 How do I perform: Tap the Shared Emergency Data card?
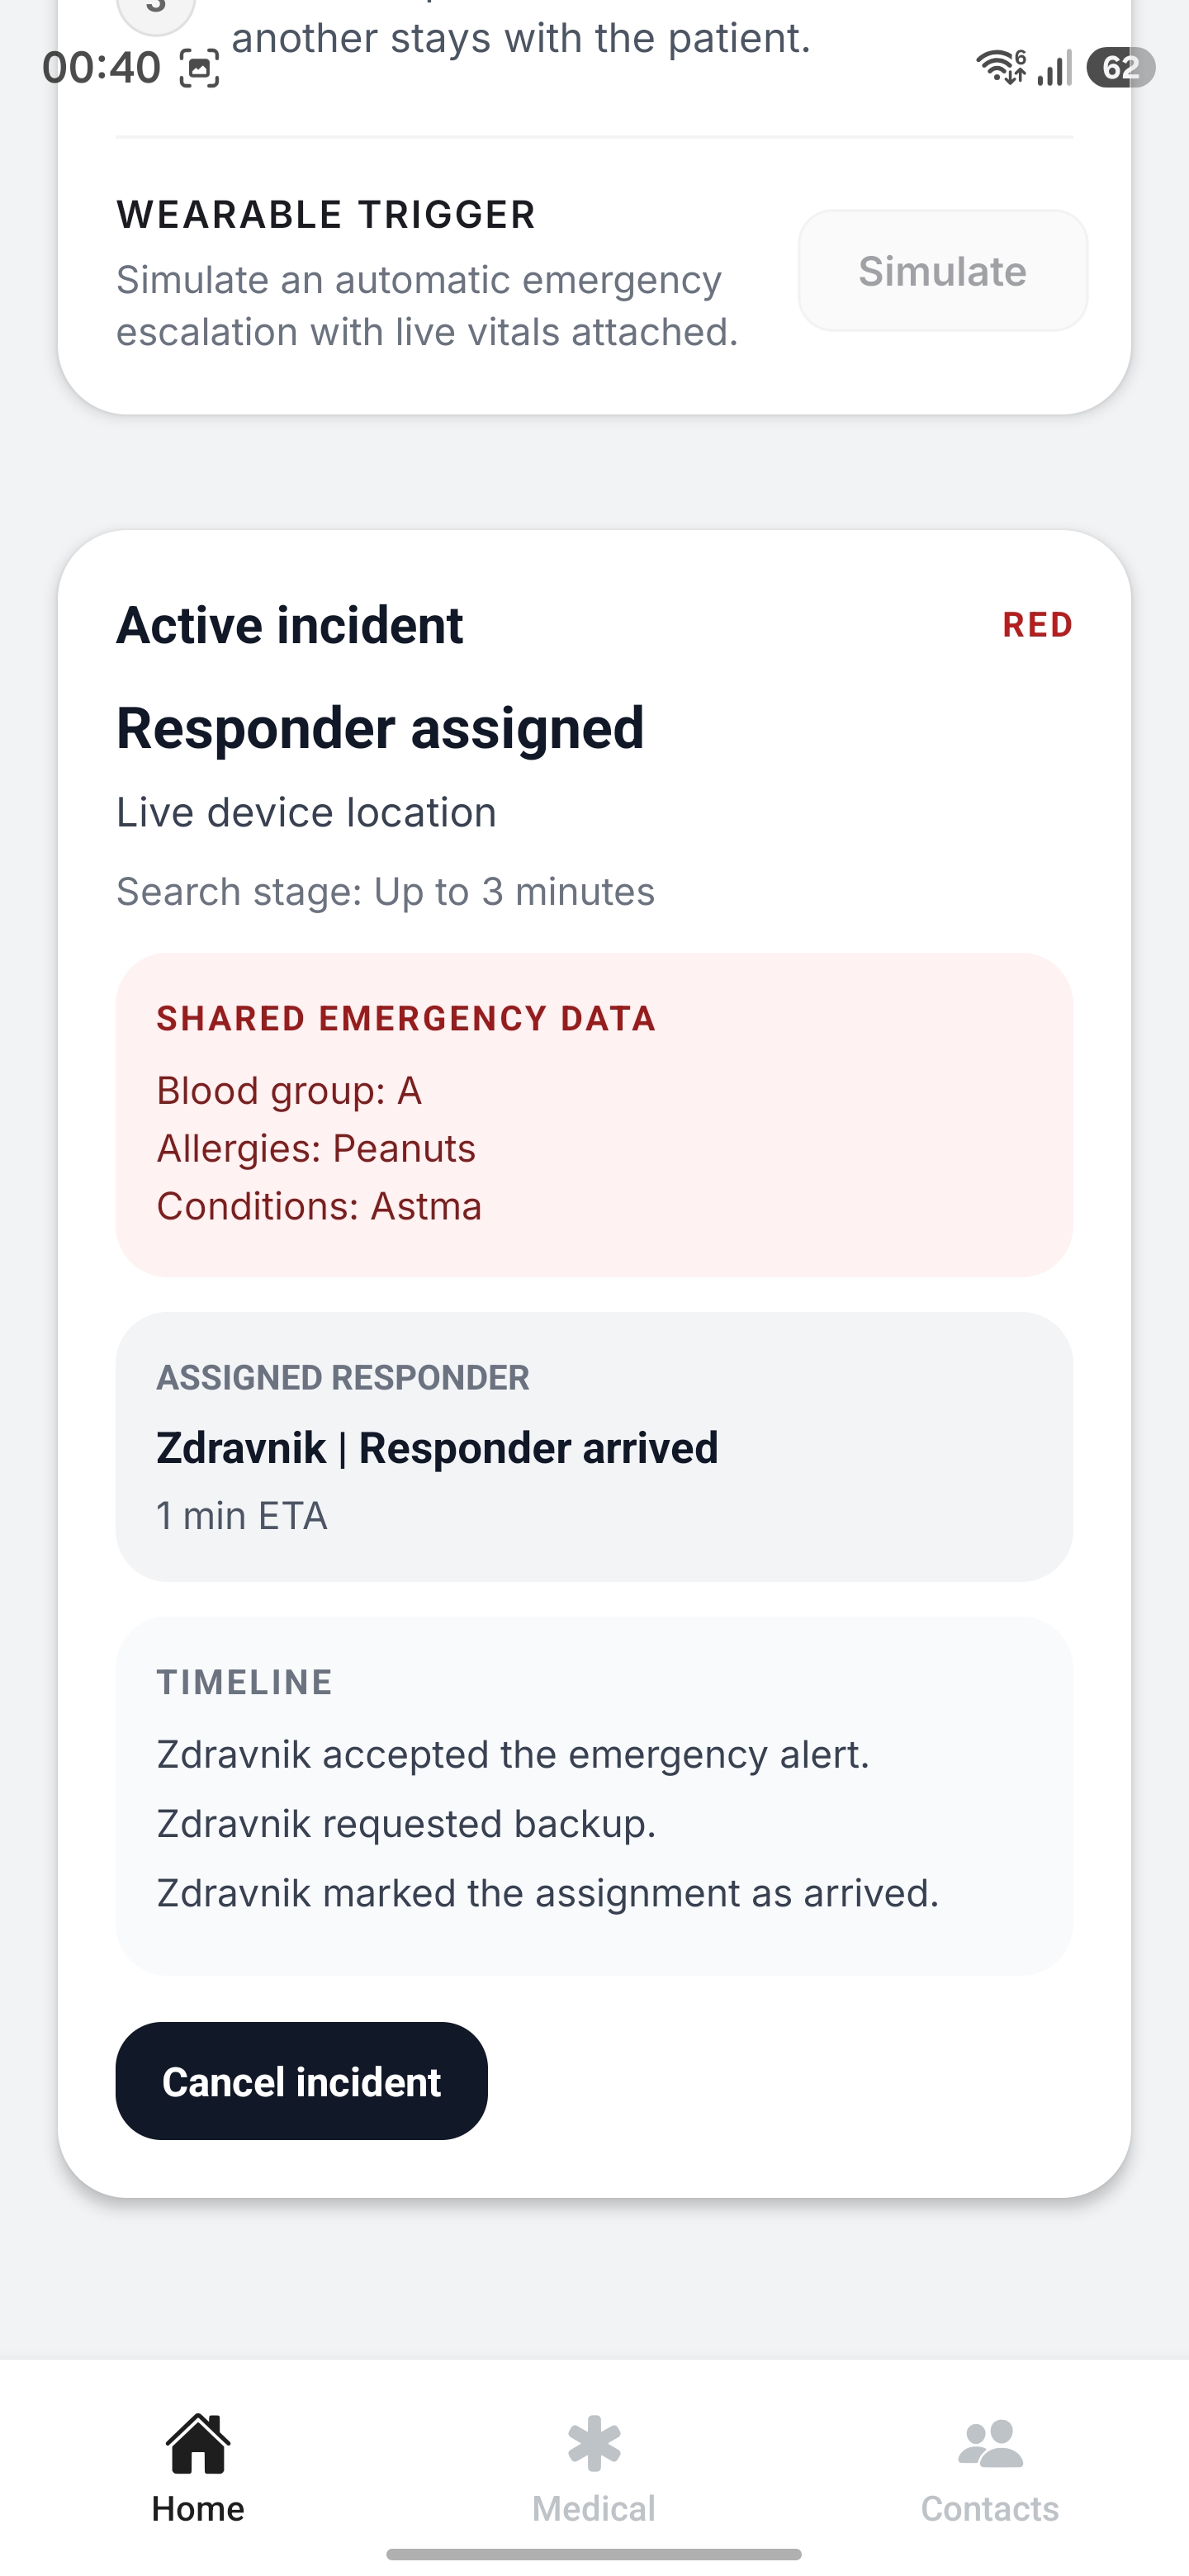pyautogui.click(x=594, y=1114)
